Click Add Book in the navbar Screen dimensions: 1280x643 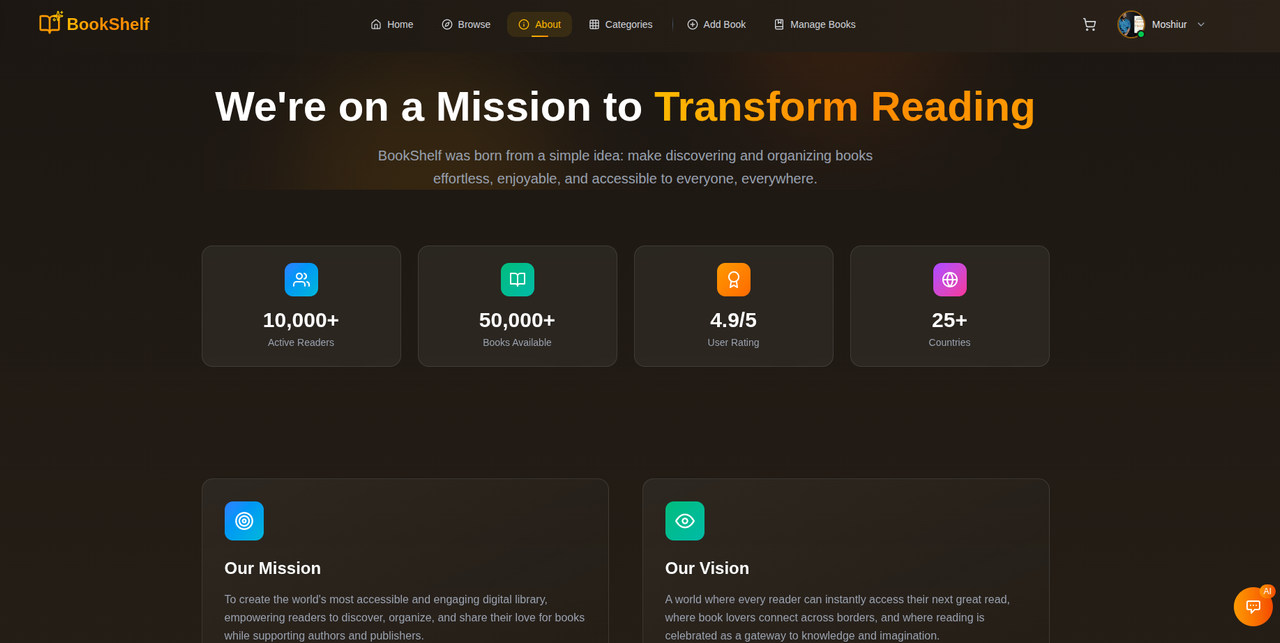pos(716,24)
